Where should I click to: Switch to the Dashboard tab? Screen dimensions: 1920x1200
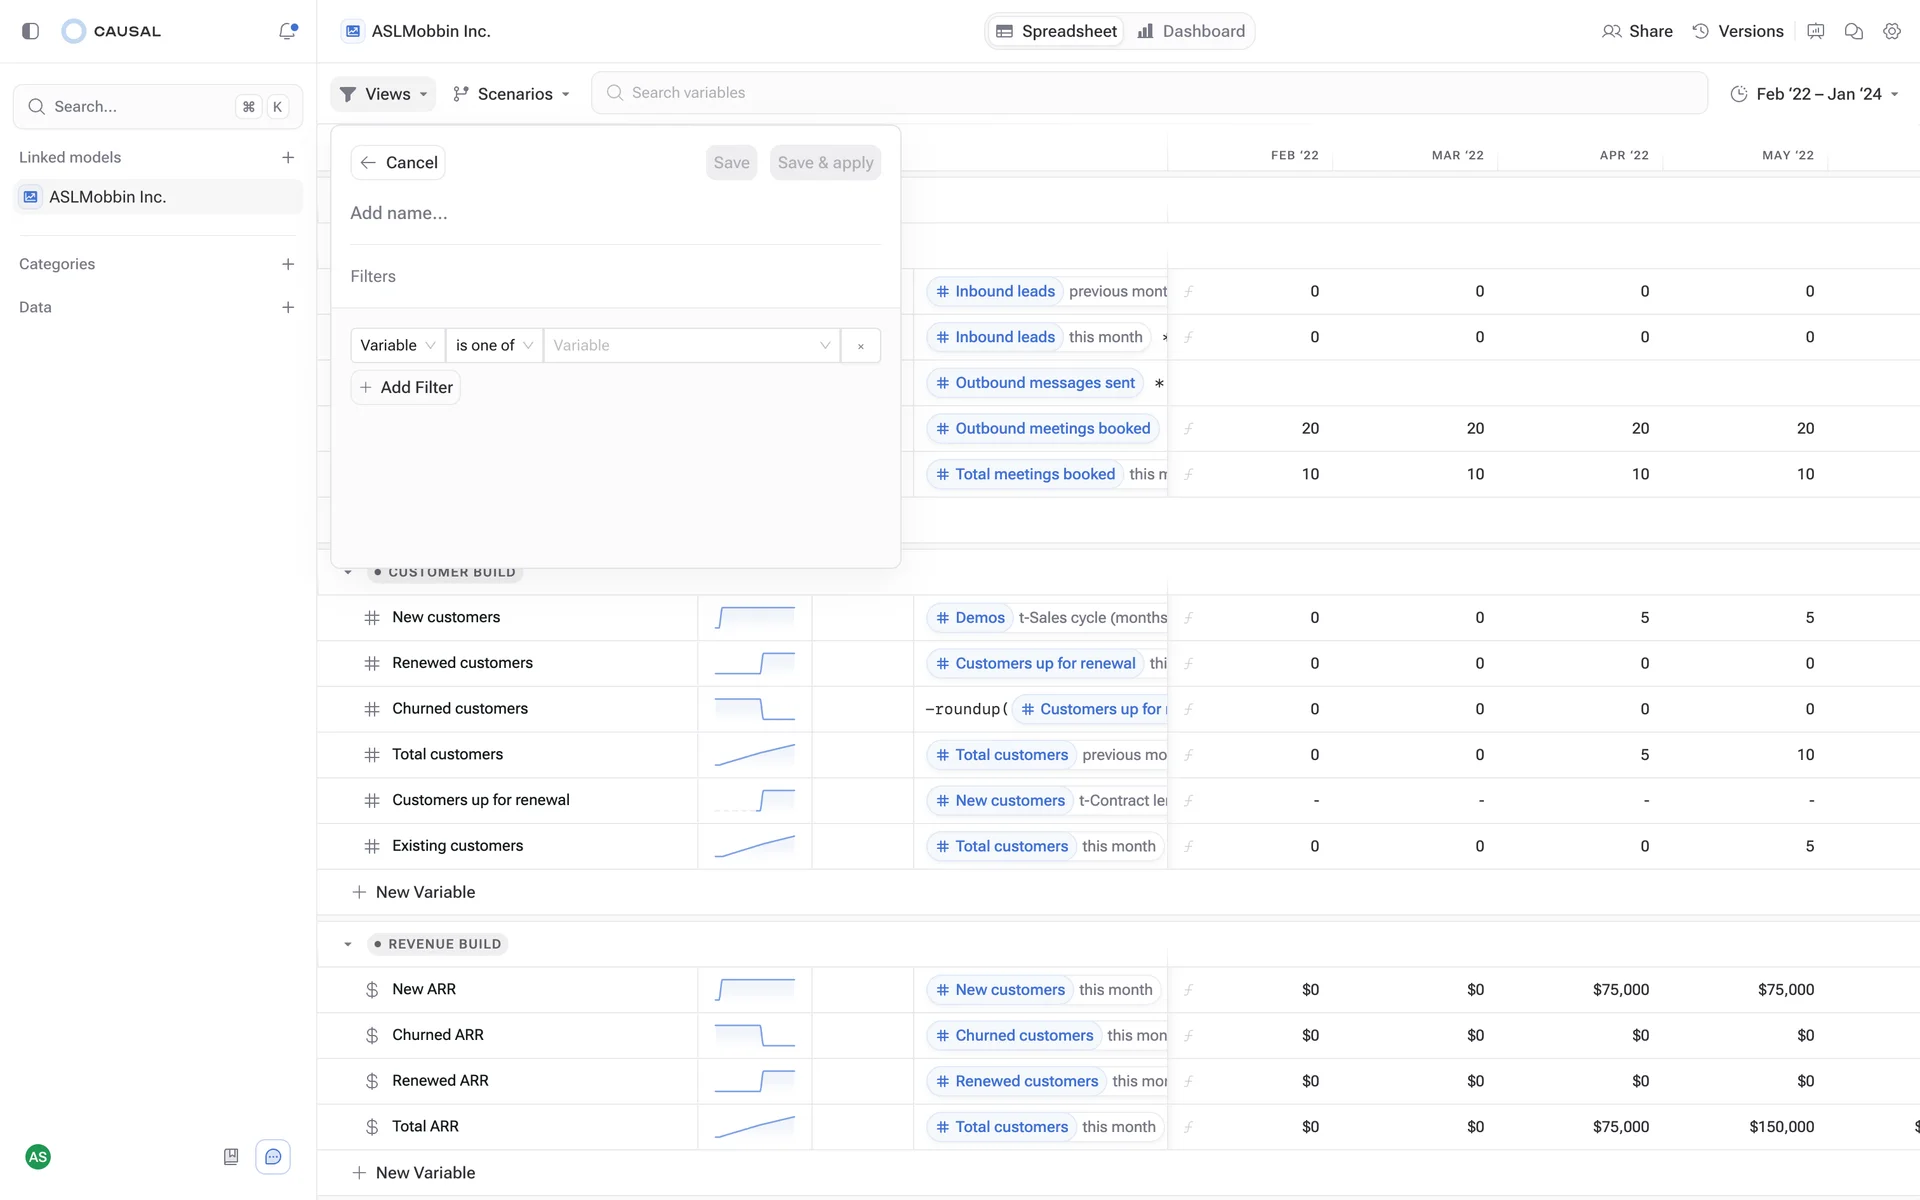click(1191, 31)
